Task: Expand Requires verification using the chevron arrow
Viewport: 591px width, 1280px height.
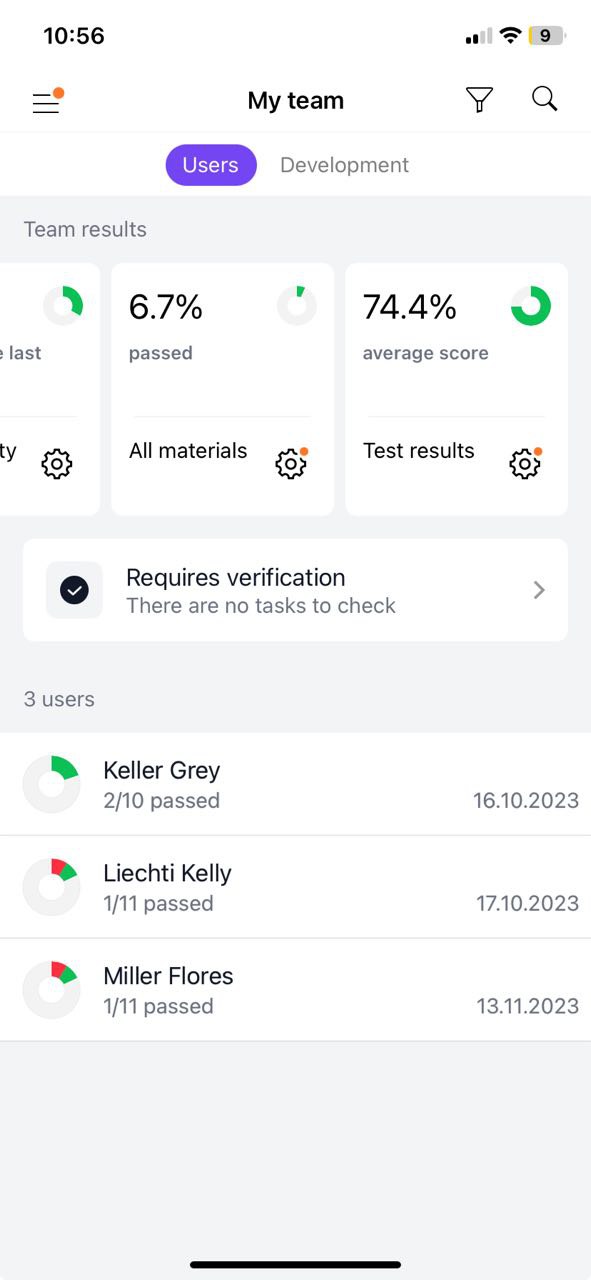Action: 539,590
